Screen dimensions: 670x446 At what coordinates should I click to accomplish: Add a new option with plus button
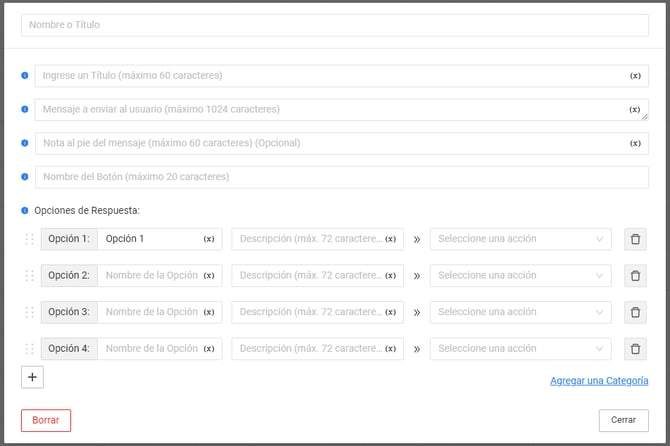click(x=32, y=378)
